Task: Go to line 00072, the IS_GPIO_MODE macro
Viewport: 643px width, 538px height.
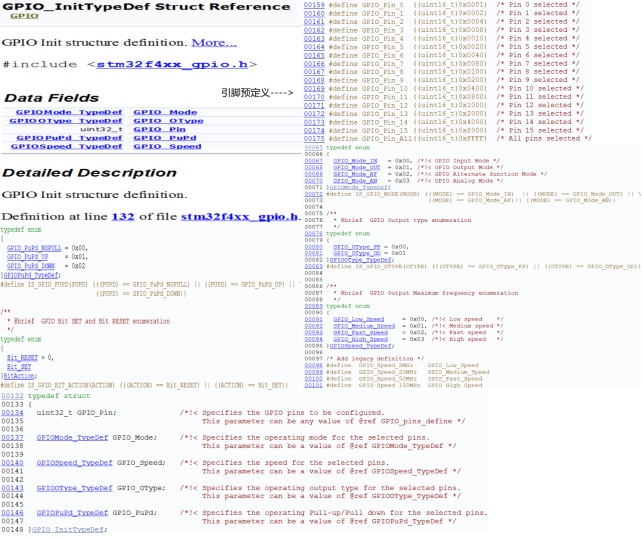Action: pos(314,194)
